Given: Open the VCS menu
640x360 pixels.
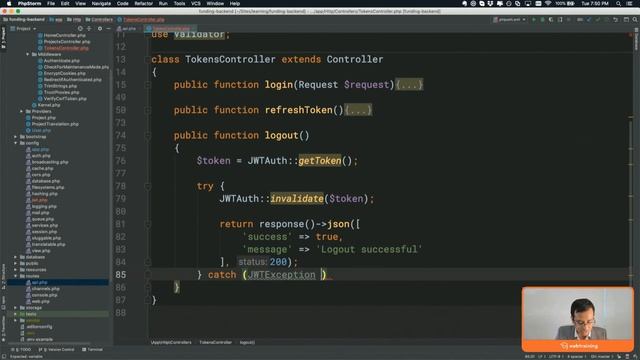Looking at the screenshot, I should coord(196,3).
